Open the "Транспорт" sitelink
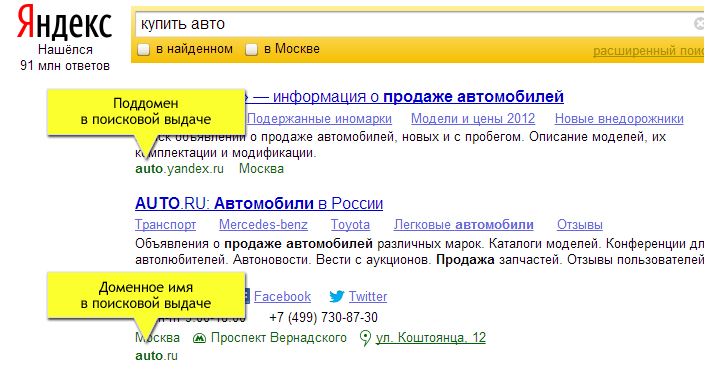This screenshot has height=374, width=704. (165, 224)
